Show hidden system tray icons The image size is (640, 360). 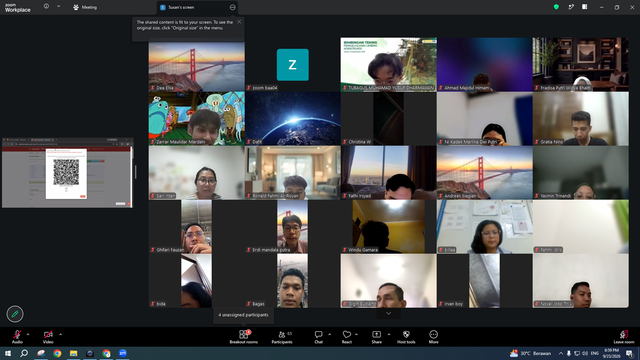click(x=561, y=353)
